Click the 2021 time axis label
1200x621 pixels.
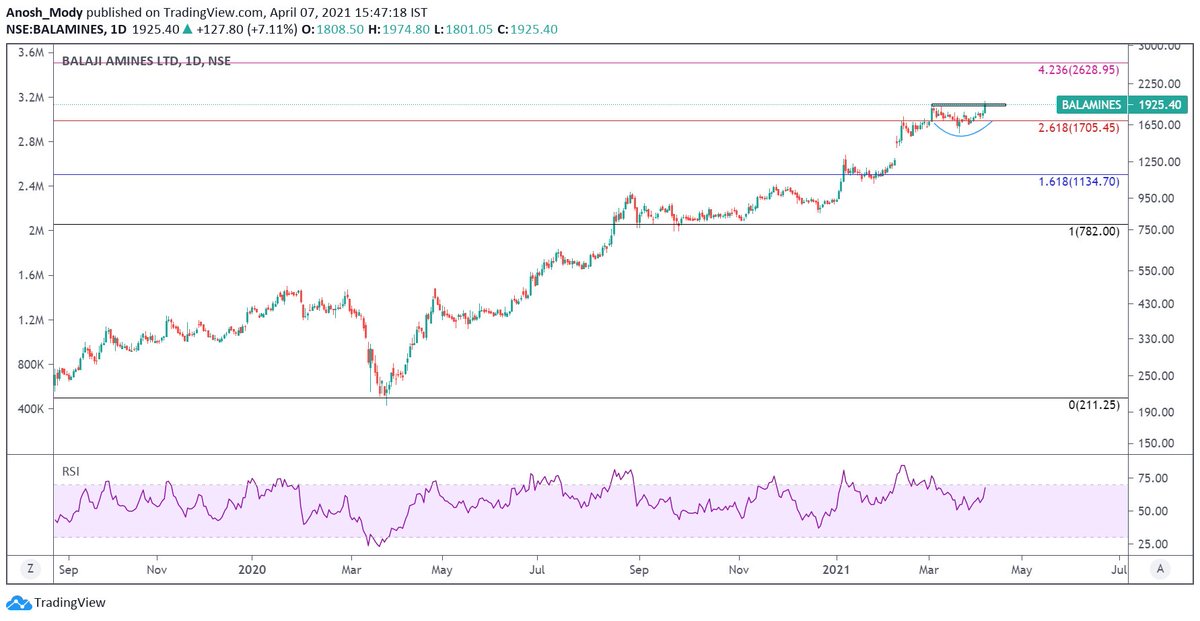click(x=836, y=568)
